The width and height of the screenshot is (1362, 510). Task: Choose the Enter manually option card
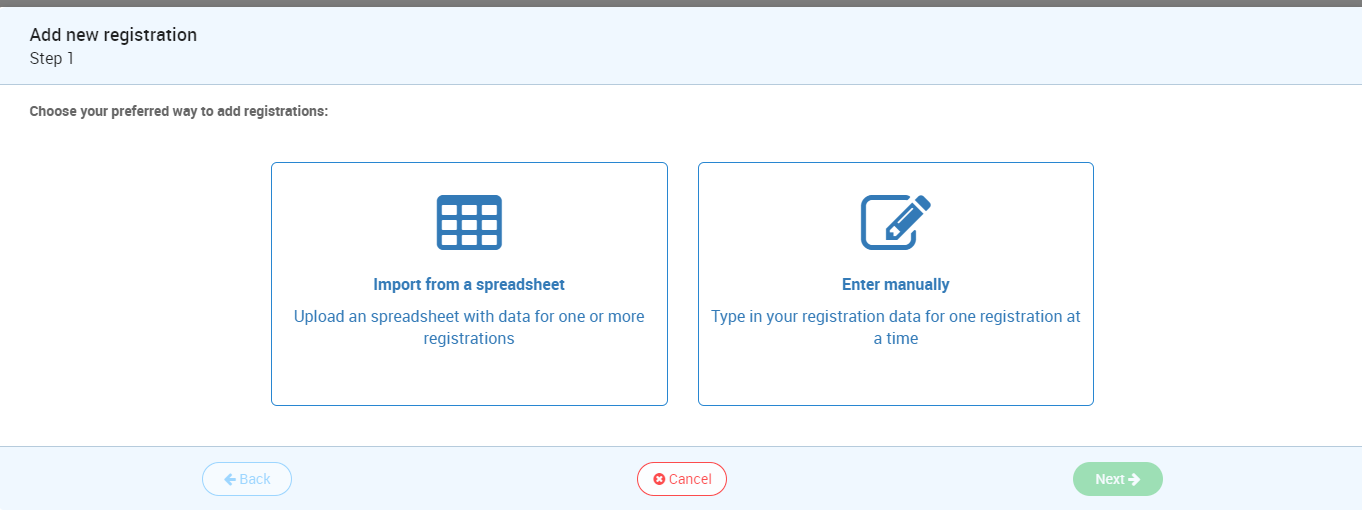tap(896, 284)
